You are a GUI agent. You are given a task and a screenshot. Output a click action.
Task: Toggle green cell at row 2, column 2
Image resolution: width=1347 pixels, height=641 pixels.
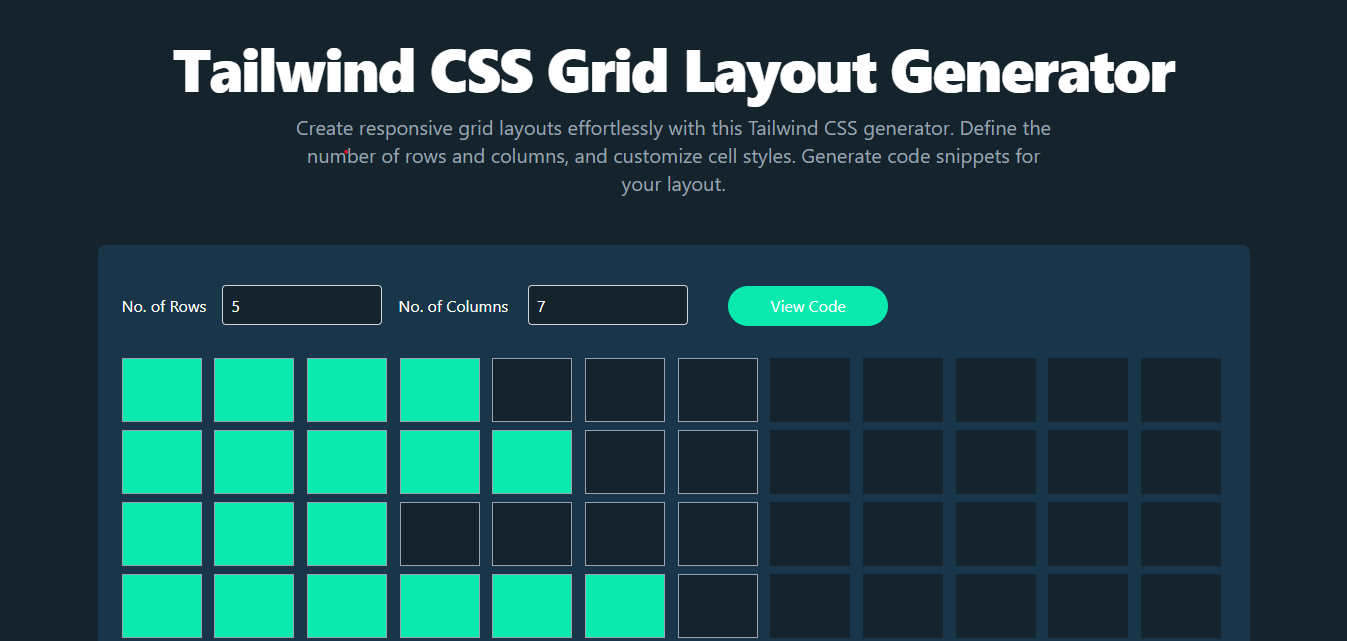254,462
